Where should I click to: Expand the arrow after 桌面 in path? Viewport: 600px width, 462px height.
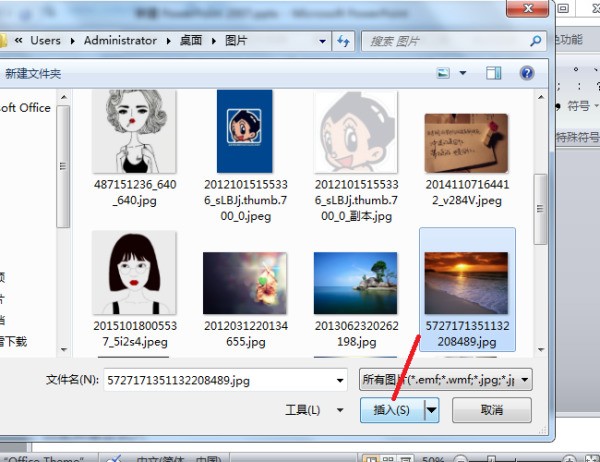tap(214, 41)
